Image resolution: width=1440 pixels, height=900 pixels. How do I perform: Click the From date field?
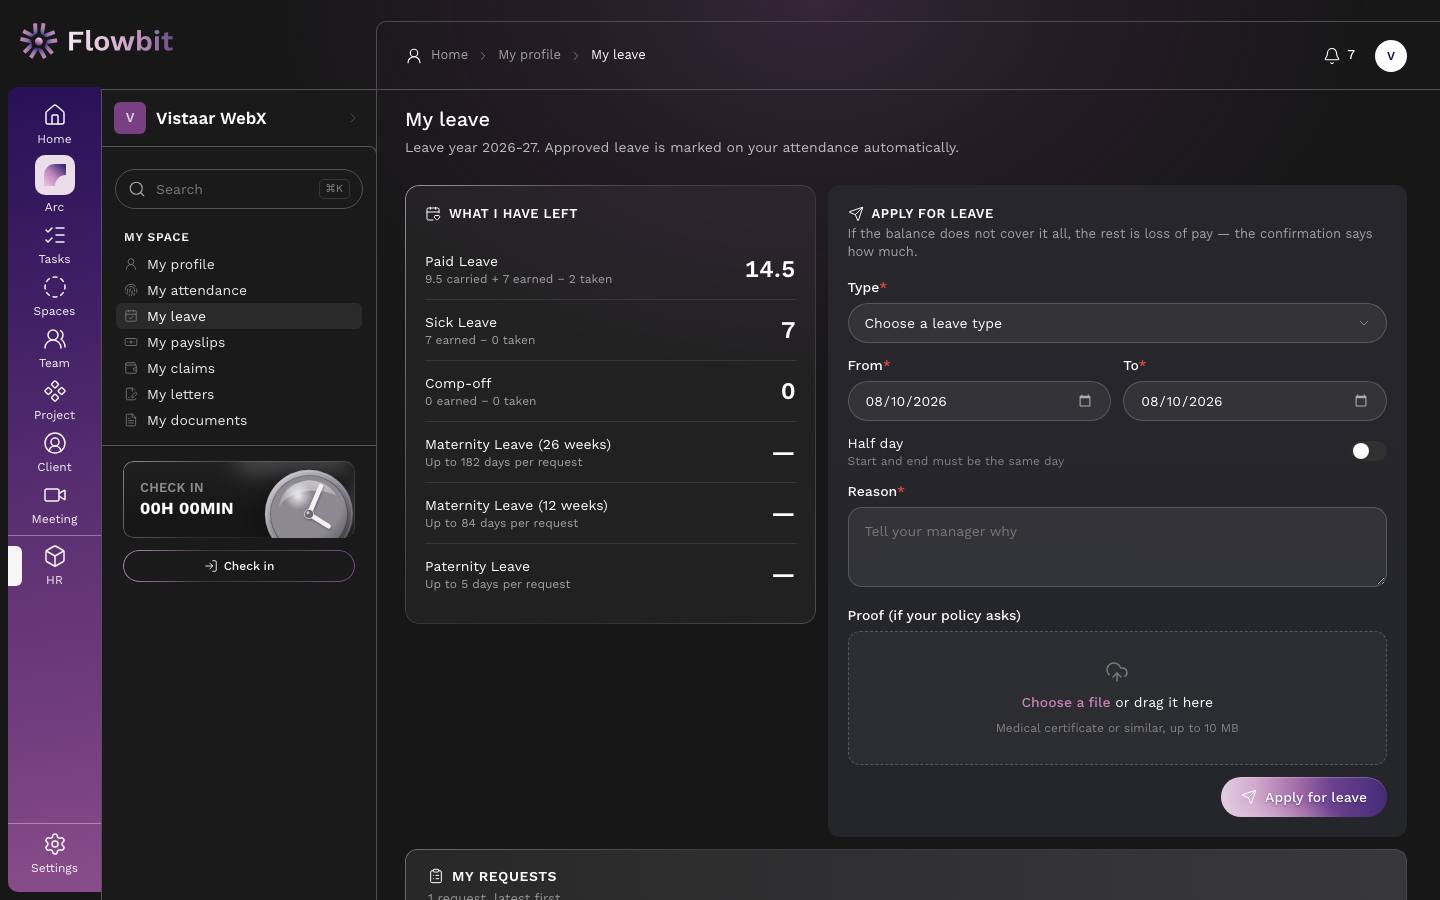pyautogui.click(x=979, y=401)
